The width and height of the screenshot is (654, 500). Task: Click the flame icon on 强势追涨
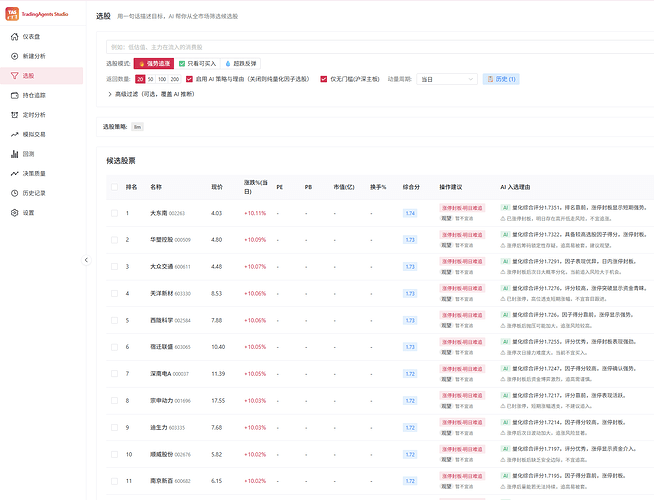tap(142, 64)
